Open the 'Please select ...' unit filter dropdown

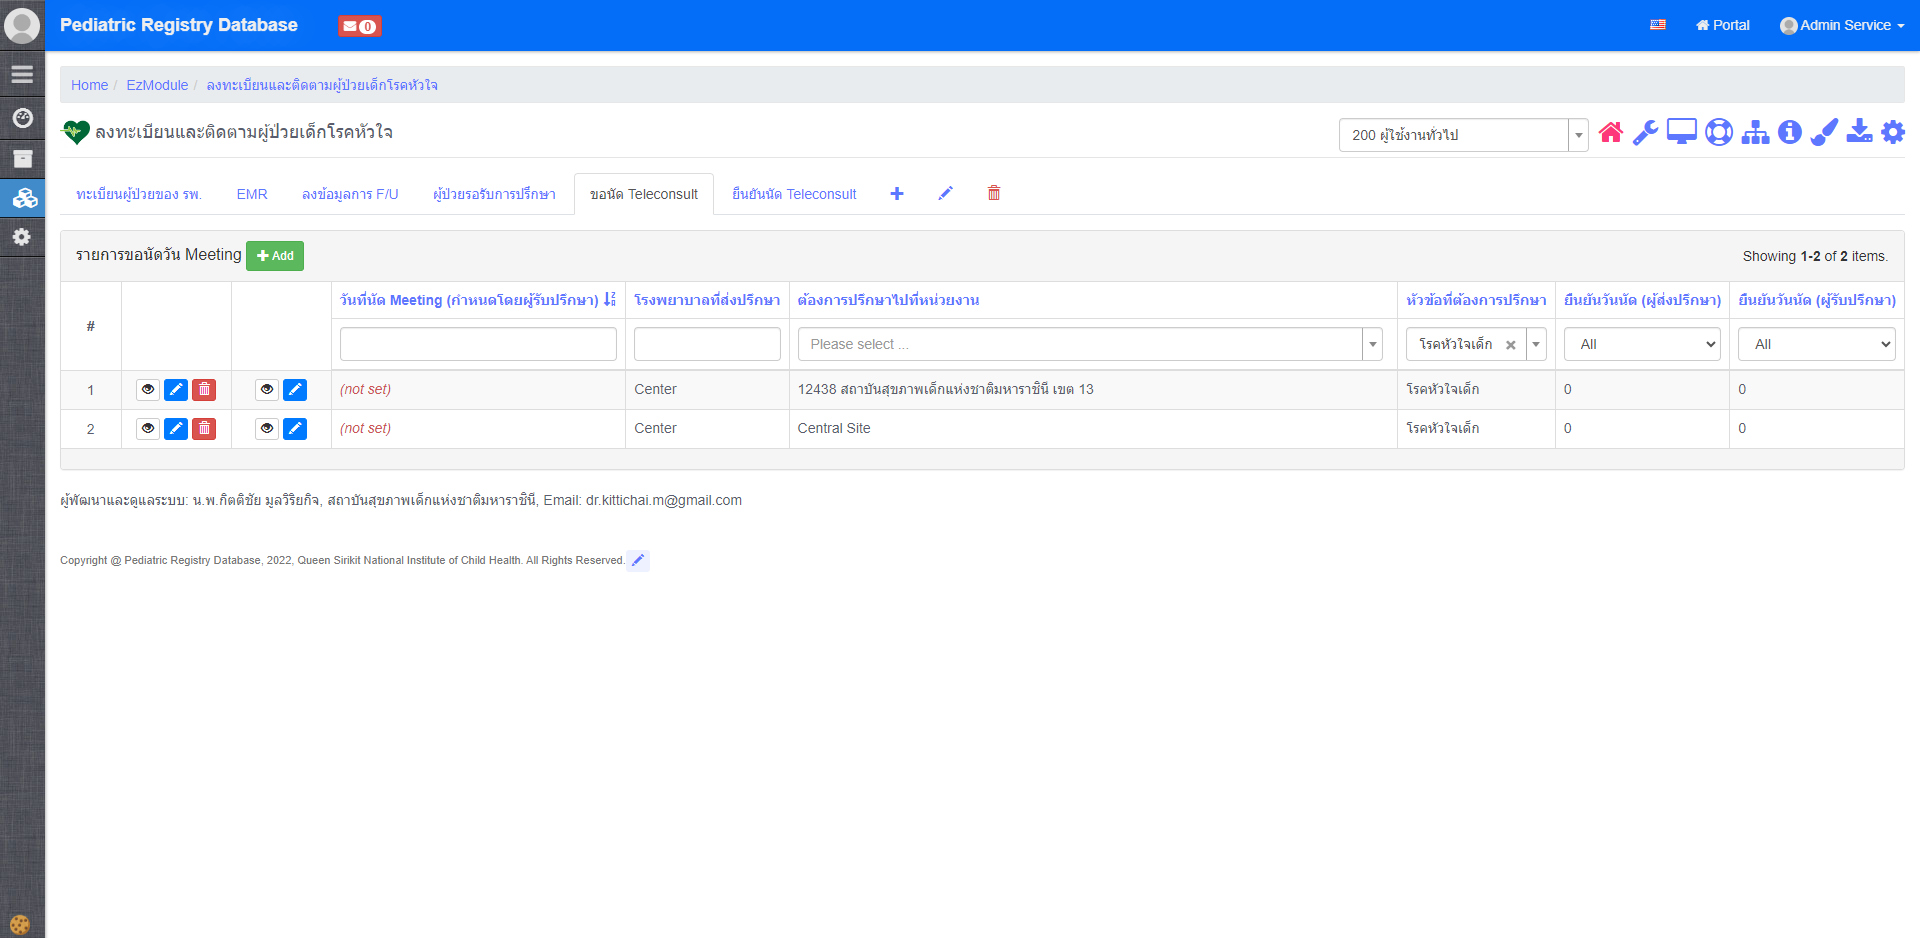tap(1089, 344)
